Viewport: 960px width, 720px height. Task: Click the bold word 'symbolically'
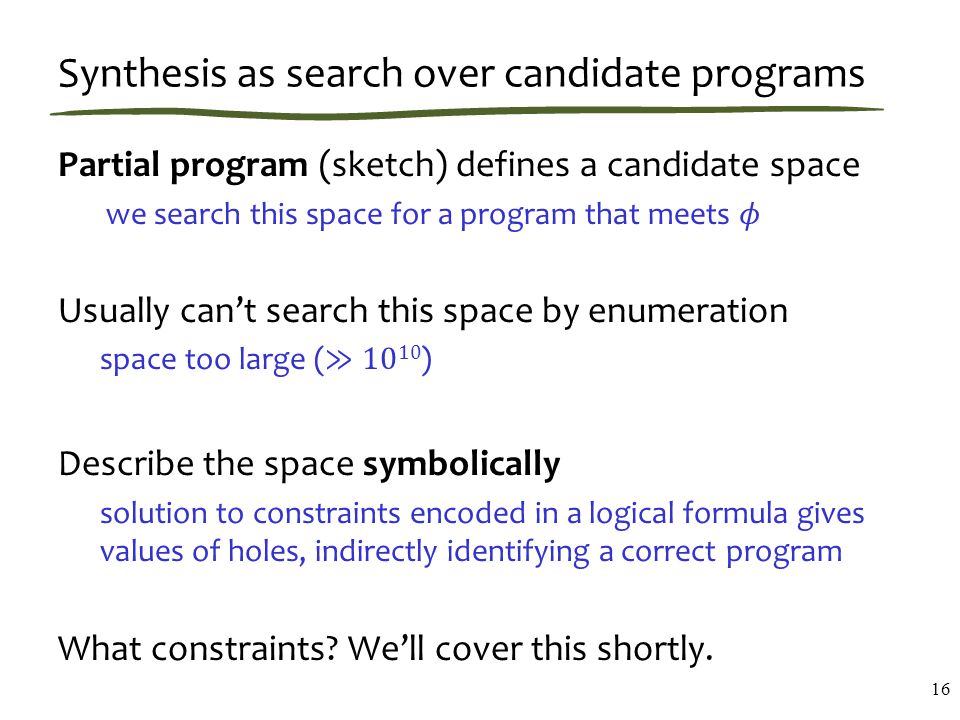(x=462, y=465)
